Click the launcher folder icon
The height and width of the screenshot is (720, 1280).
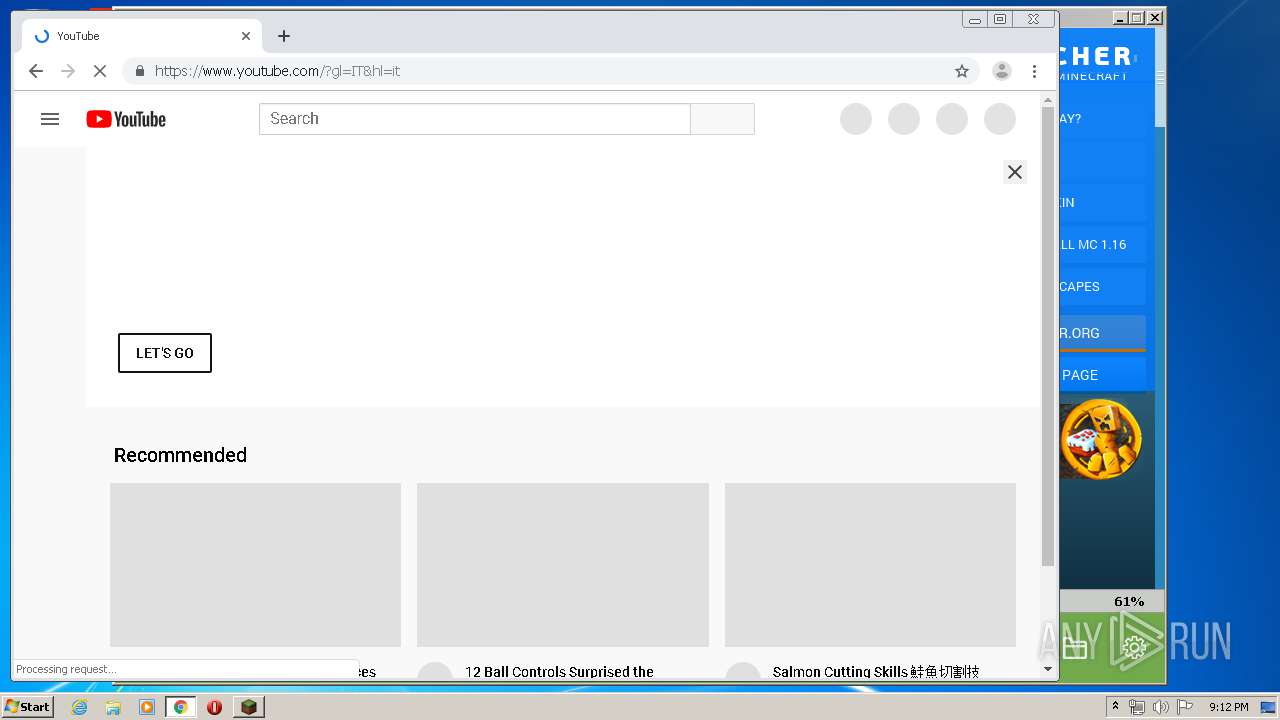1074,649
